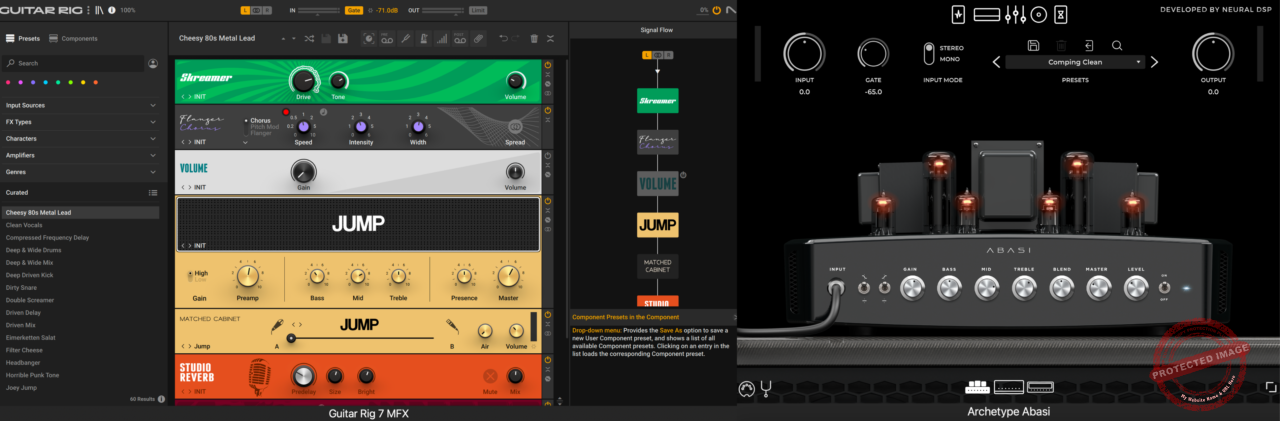Toggle power of the Skreamer component

(x=548, y=65)
